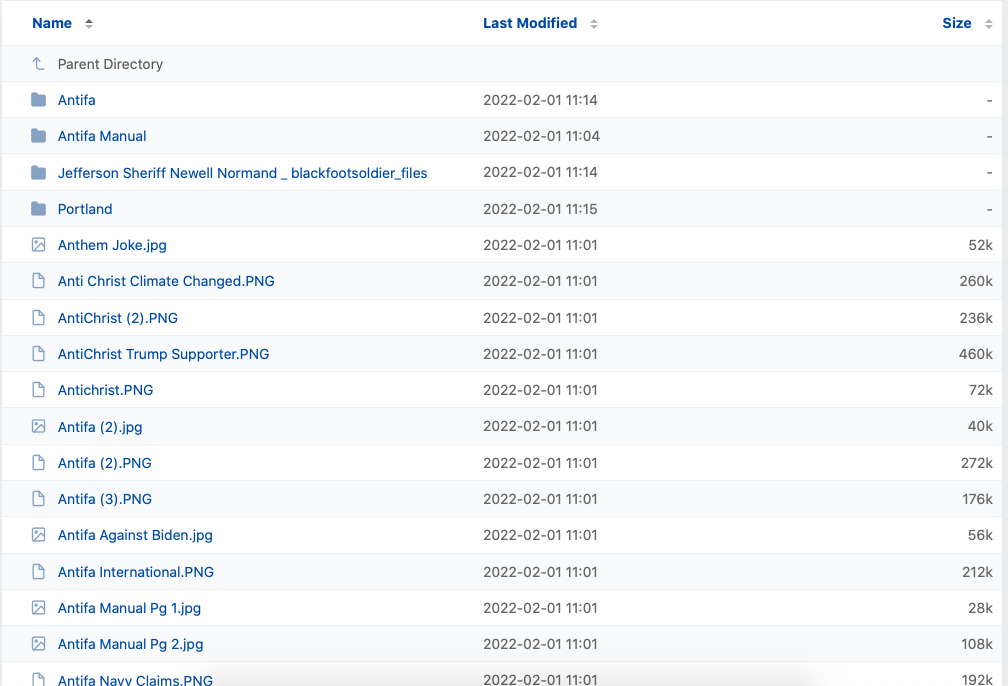Click the 72k size of Antichrist.PNG
The width and height of the screenshot is (1008, 686).
[x=980, y=390]
